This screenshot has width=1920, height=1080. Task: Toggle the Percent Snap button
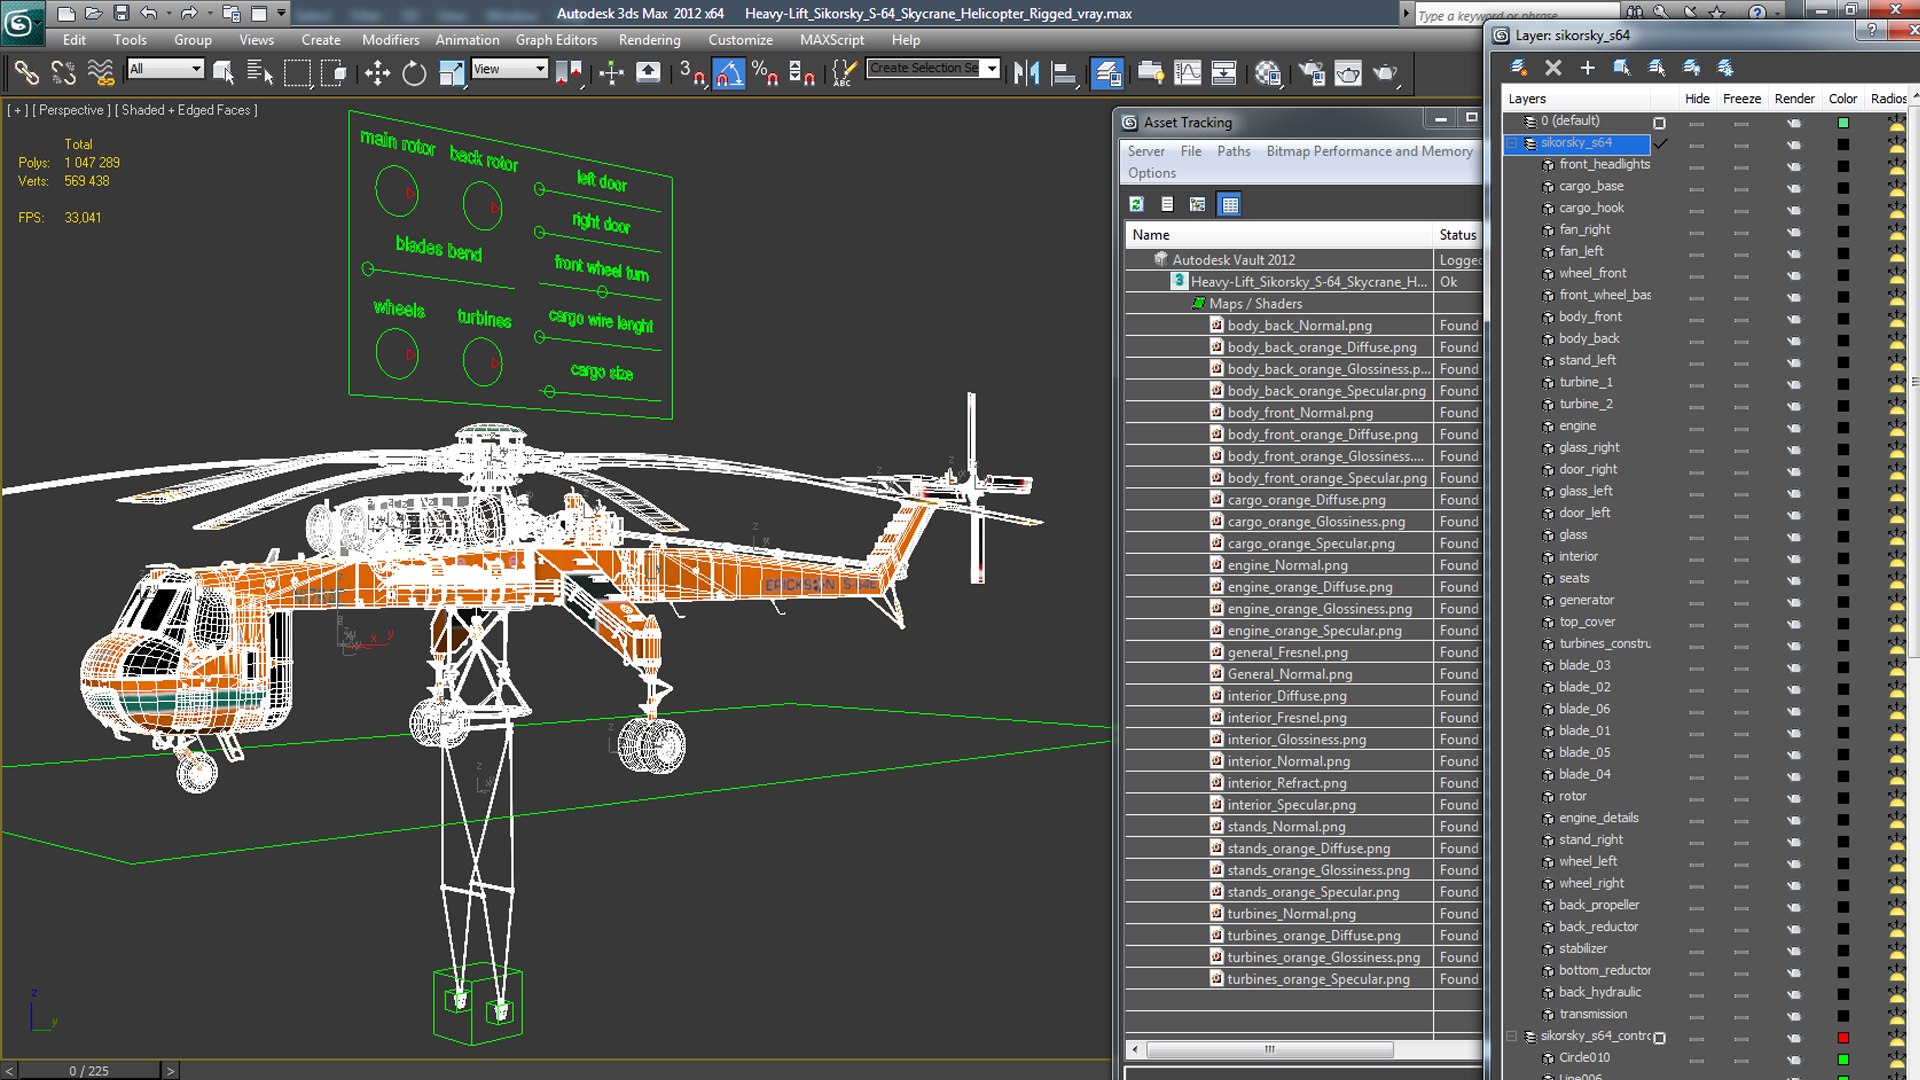[766, 72]
